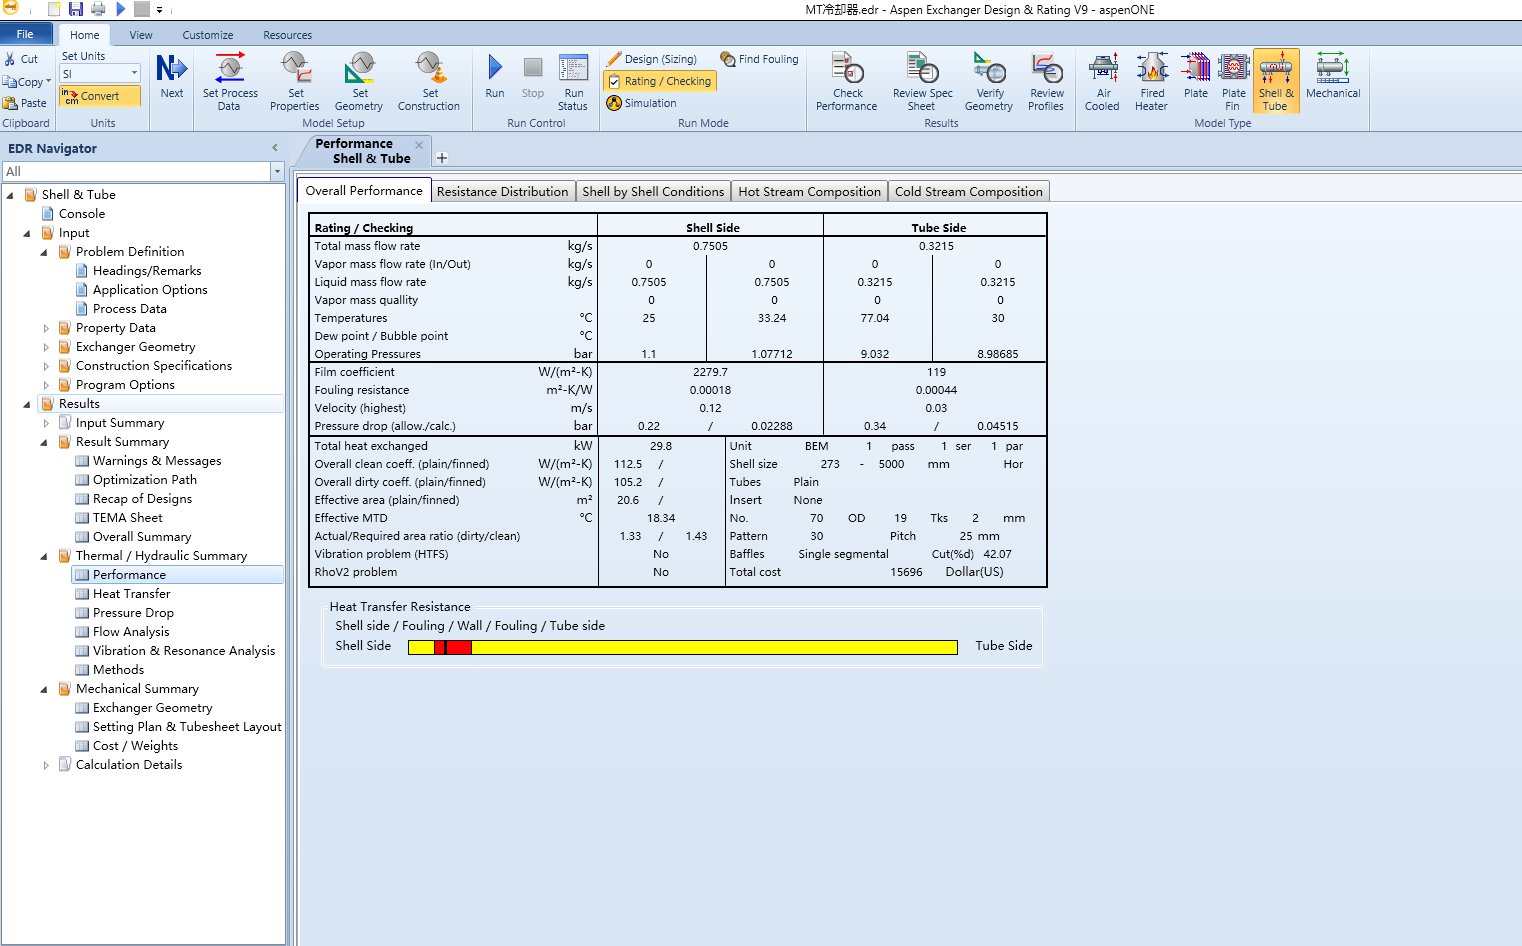
Task: Select Fired Heater model type
Action: (1152, 81)
